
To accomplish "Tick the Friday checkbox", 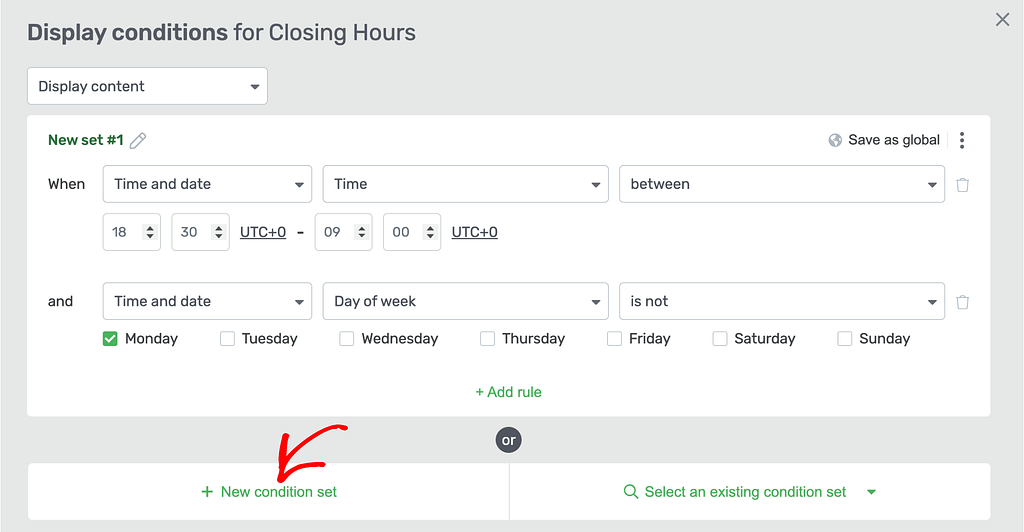I will click(x=614, y=339).
